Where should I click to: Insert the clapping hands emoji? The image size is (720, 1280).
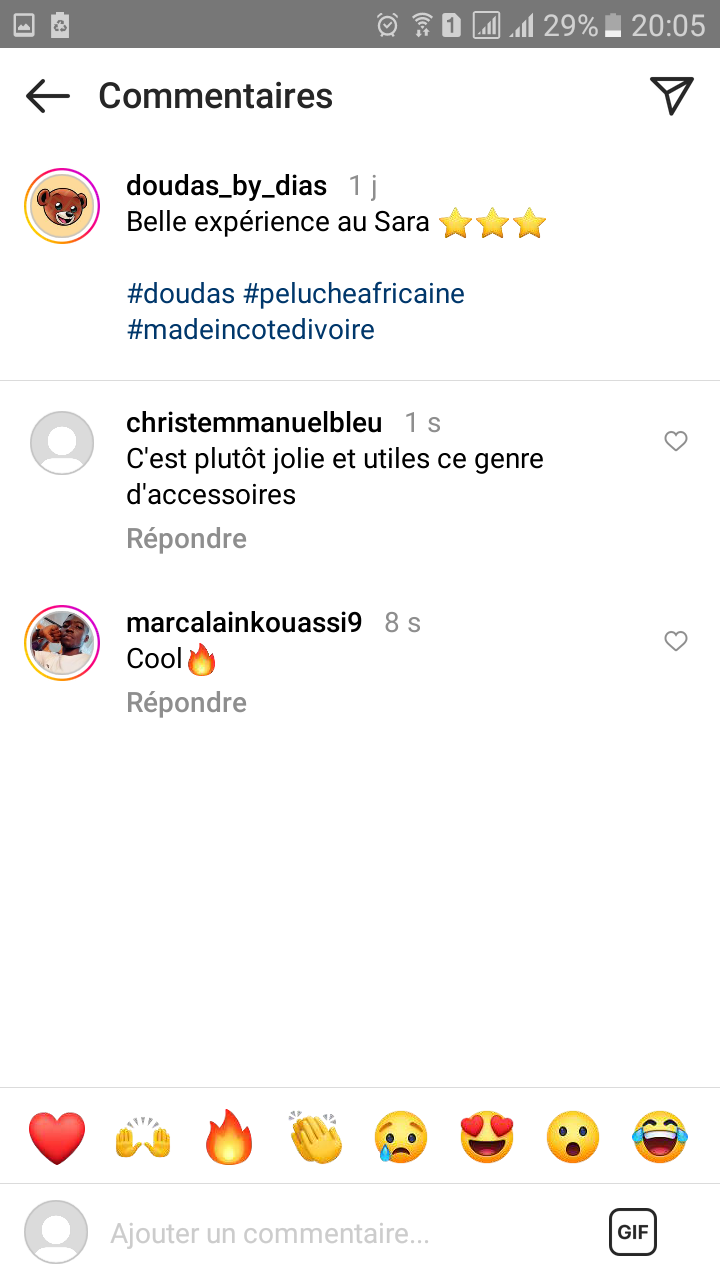315,1138
